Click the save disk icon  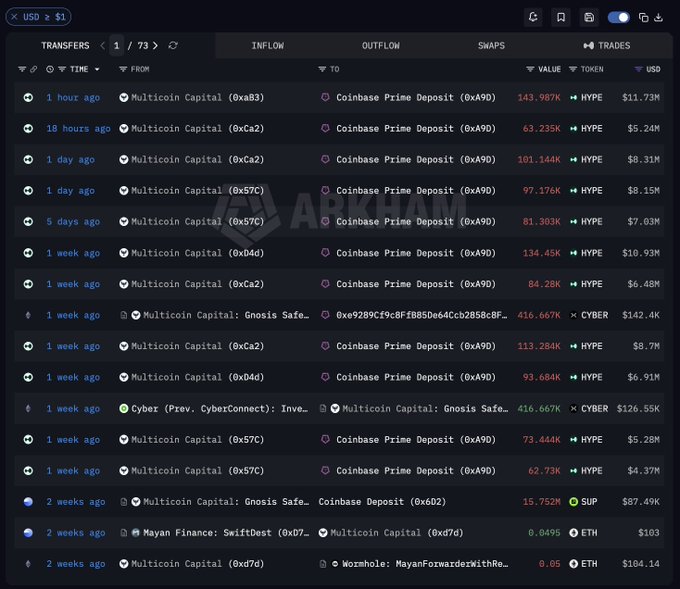click(x=589, y=17)
